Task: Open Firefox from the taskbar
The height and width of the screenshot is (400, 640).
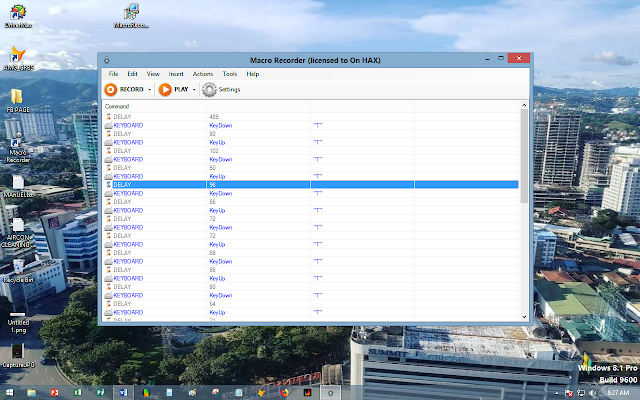Action: pos(284,393)
